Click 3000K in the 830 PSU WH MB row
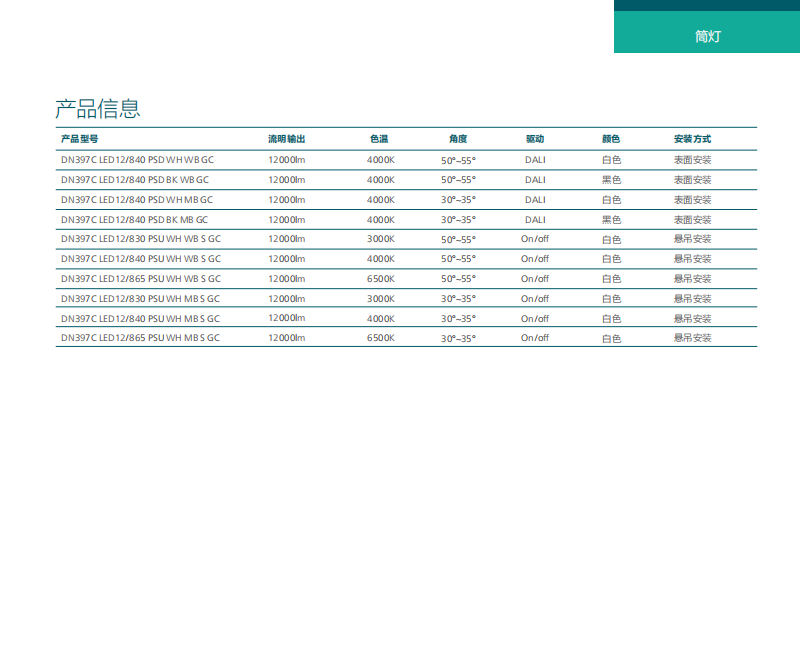The image size is (800, 665). click(x=381, y=299)
